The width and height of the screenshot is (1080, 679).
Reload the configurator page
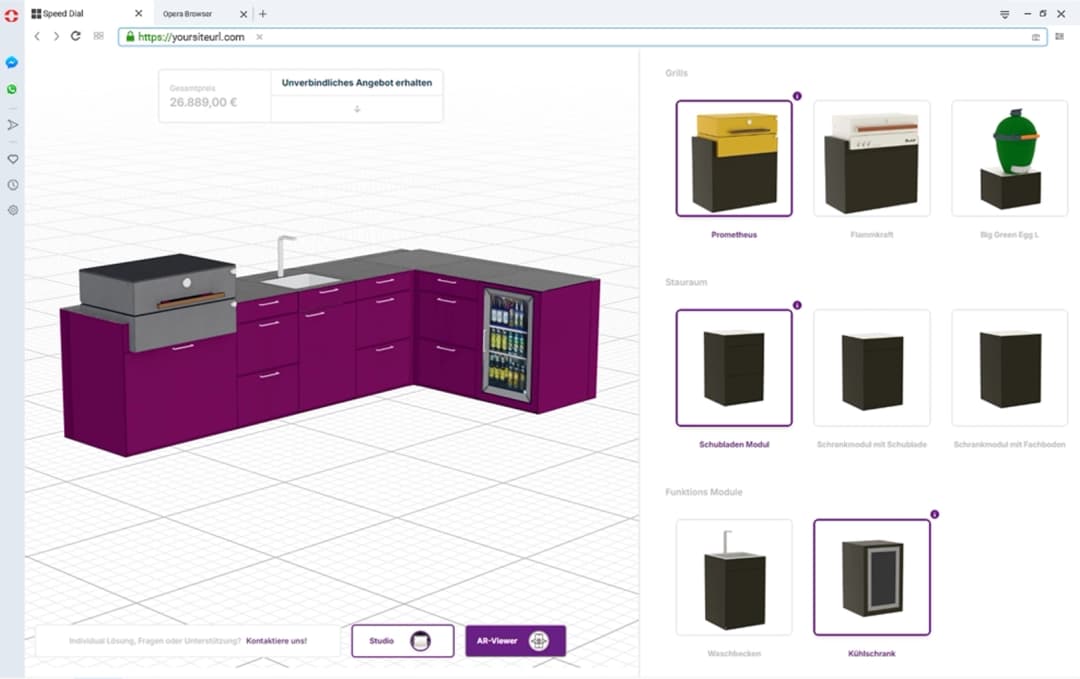click(x=77, y=36)
